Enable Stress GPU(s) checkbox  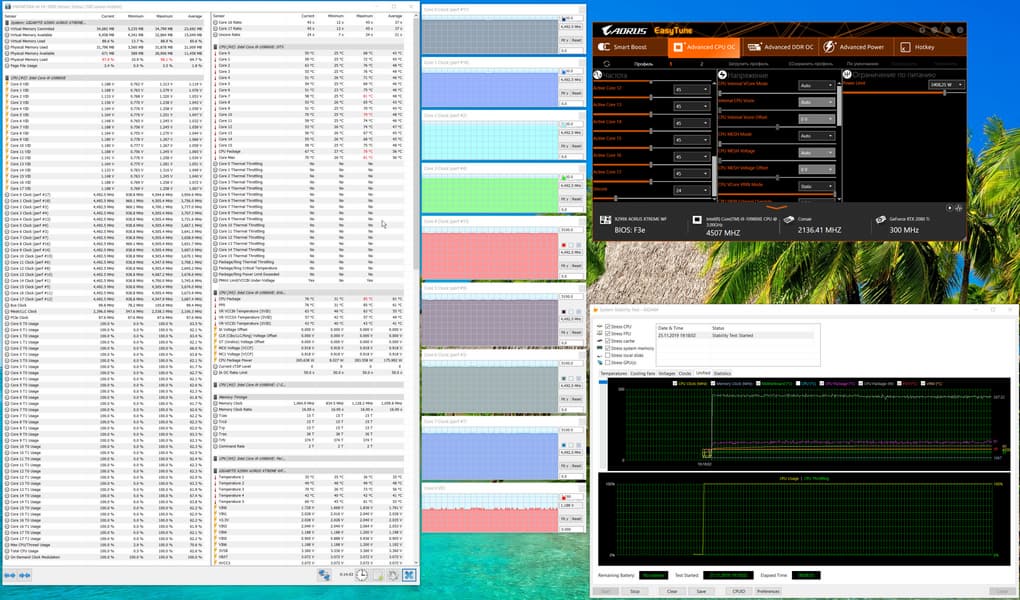tap(608, 362)
